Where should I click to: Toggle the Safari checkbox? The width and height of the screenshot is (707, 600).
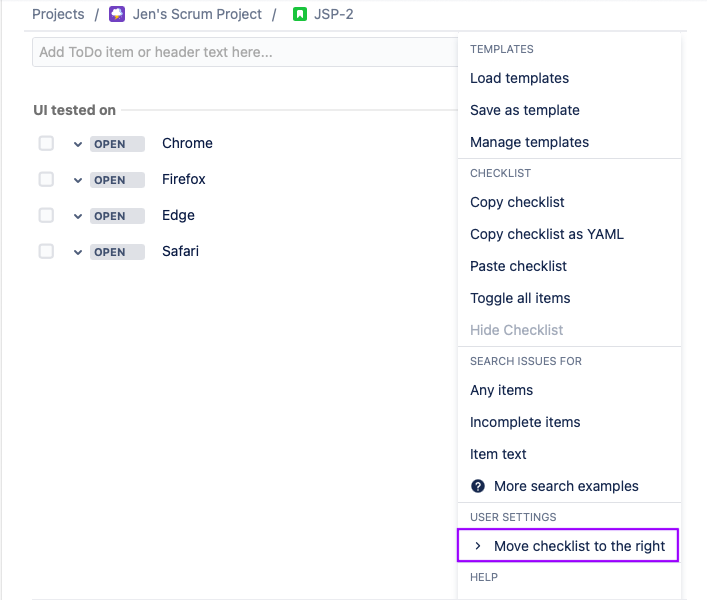coord(46,252)
